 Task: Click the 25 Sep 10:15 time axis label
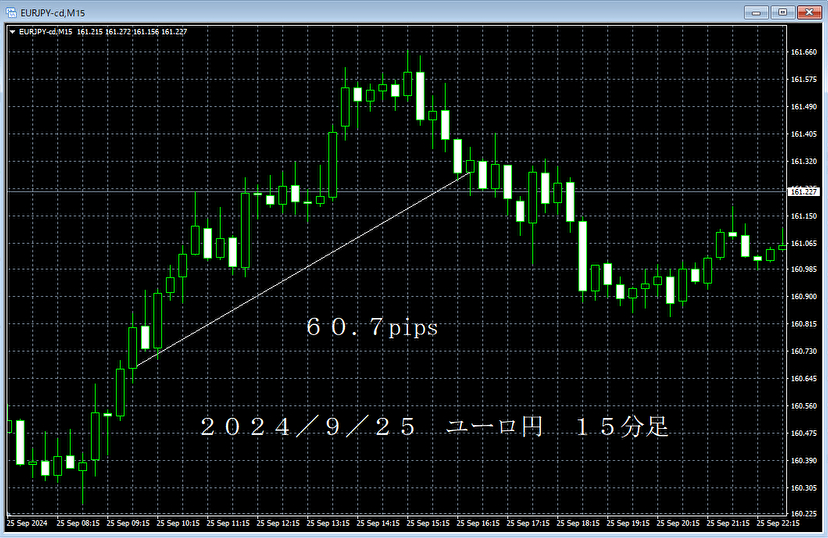[178, 523]
